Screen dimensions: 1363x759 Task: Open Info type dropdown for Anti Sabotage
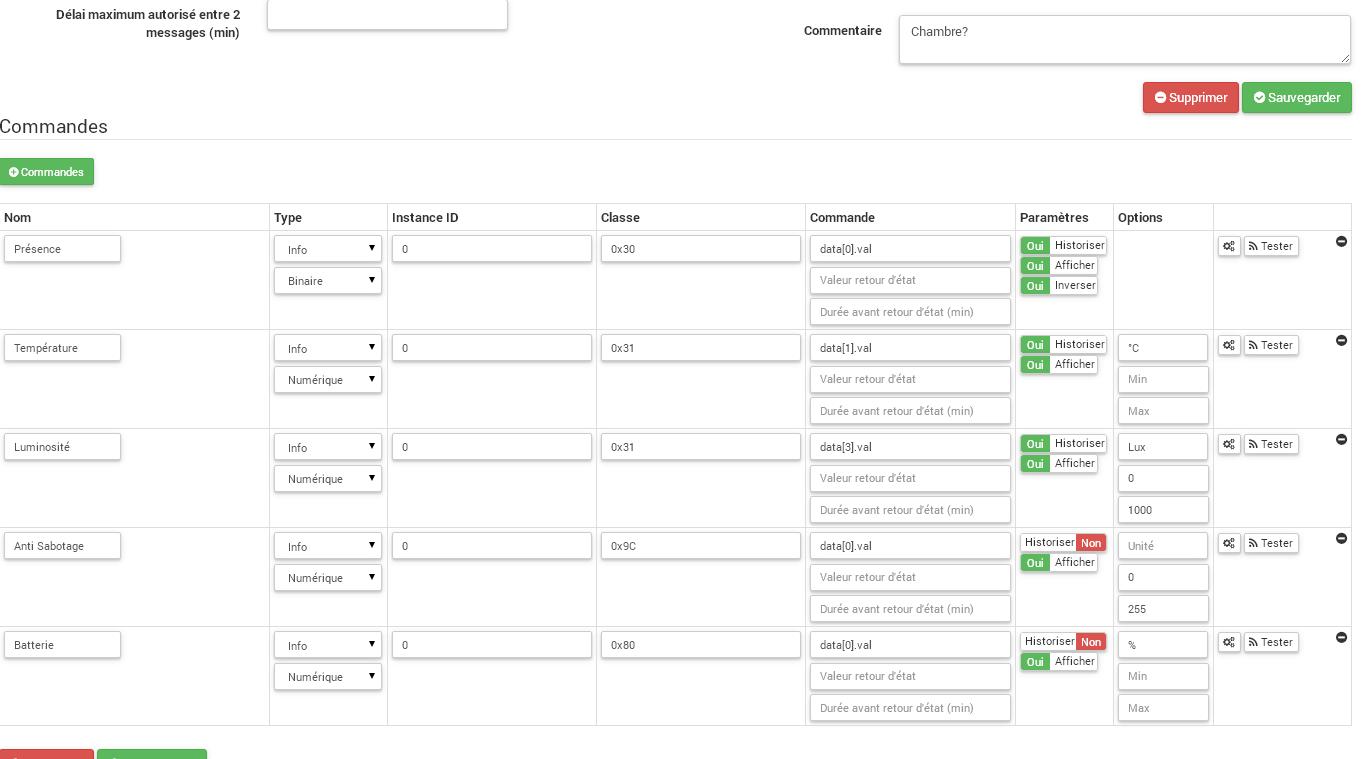(328, 546)
